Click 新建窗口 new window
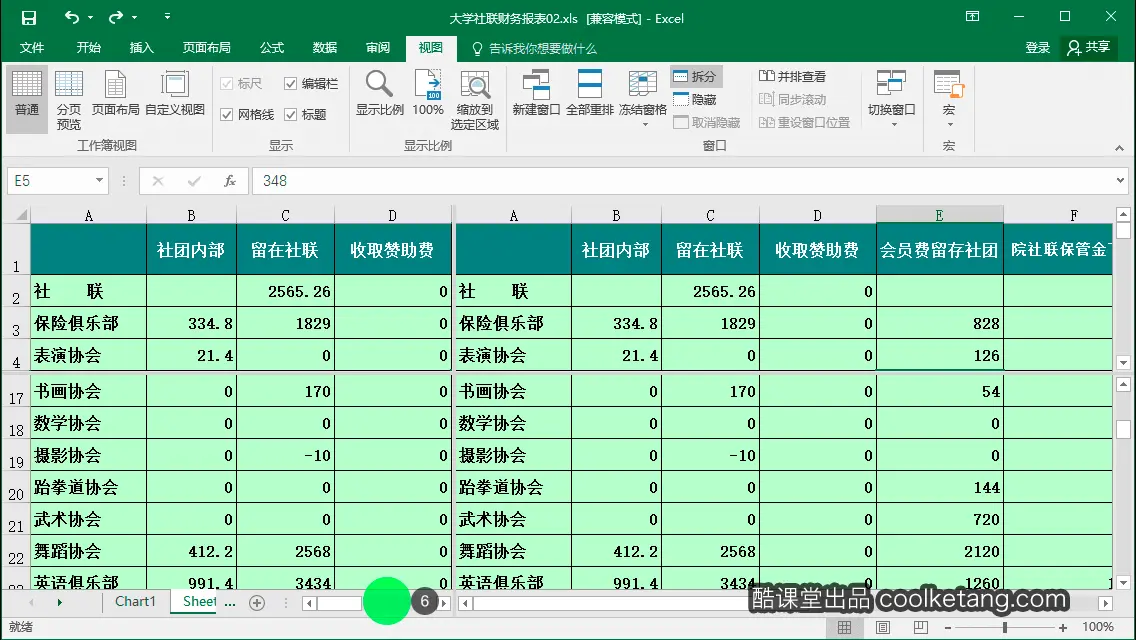 click(x=536, y=93)
